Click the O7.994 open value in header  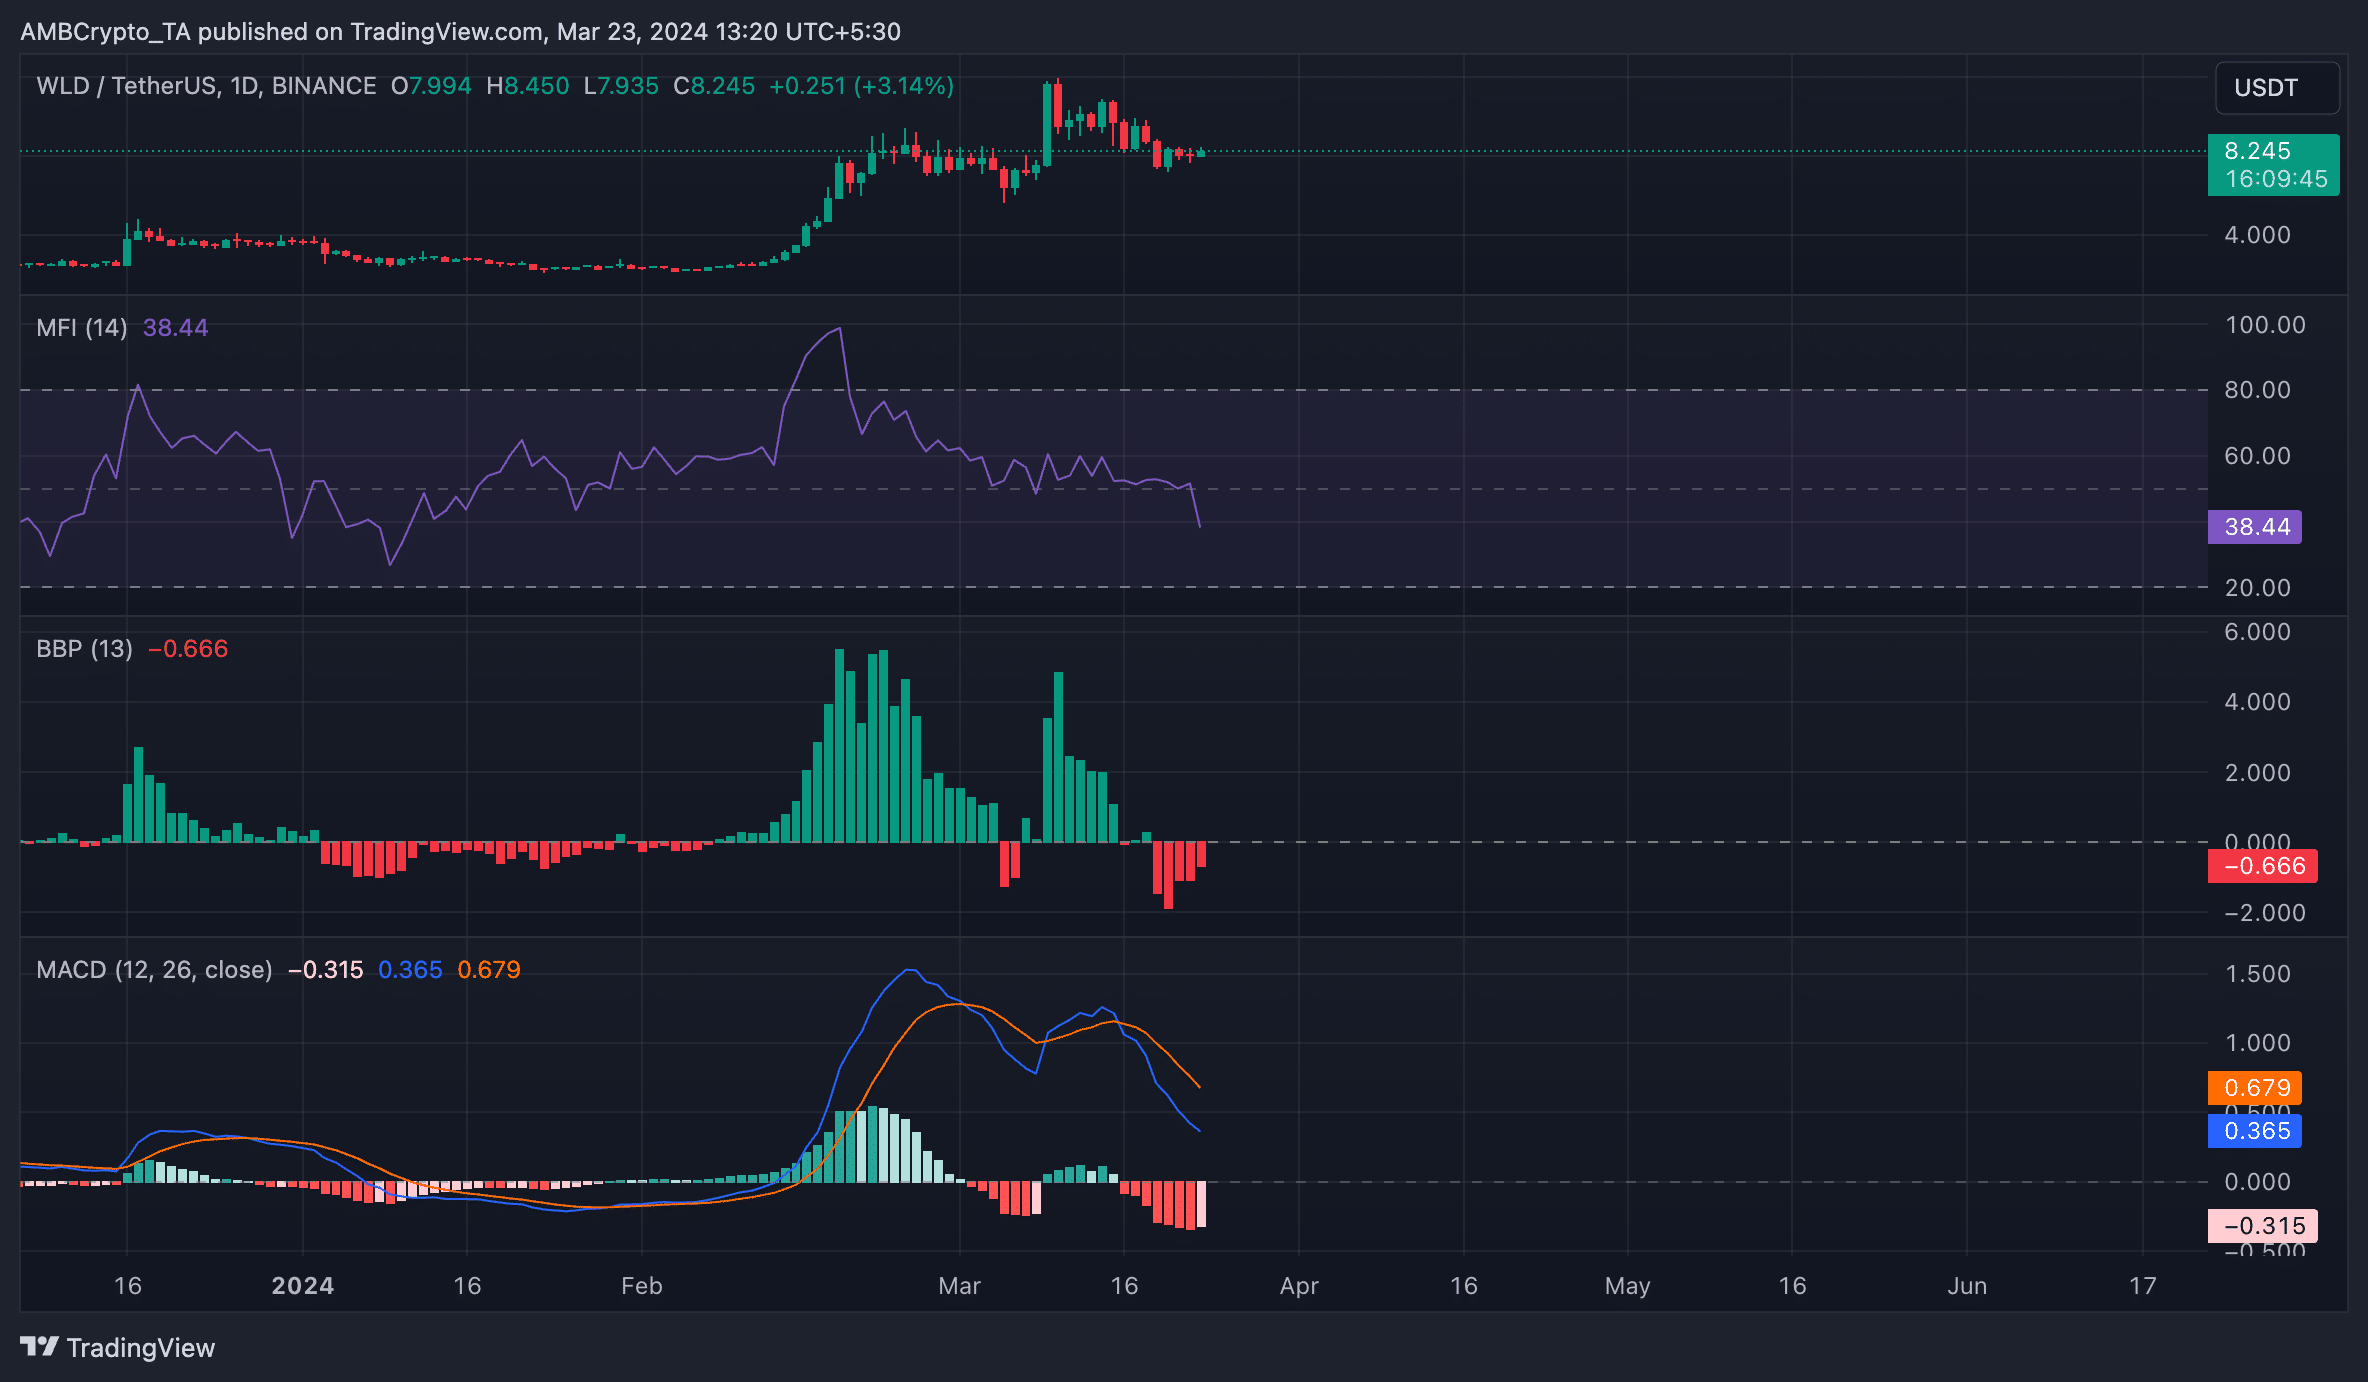[x=431, y=86]
